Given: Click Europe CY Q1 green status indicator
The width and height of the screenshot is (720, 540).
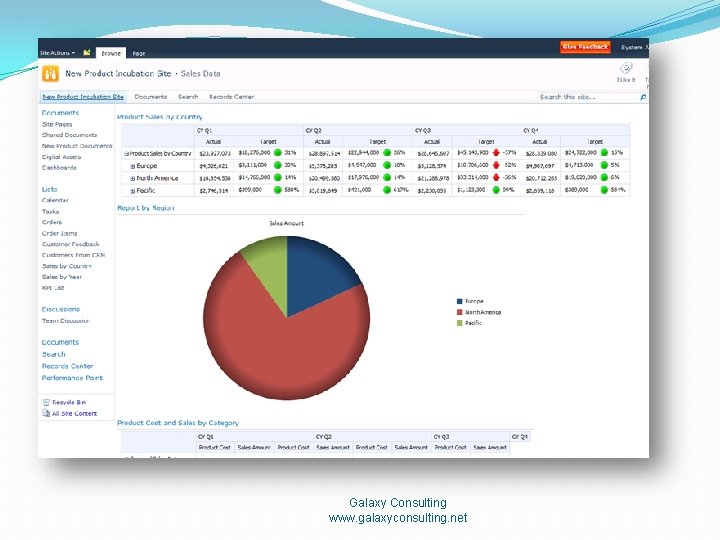Looking at the screenshot, I should [277, 165].
